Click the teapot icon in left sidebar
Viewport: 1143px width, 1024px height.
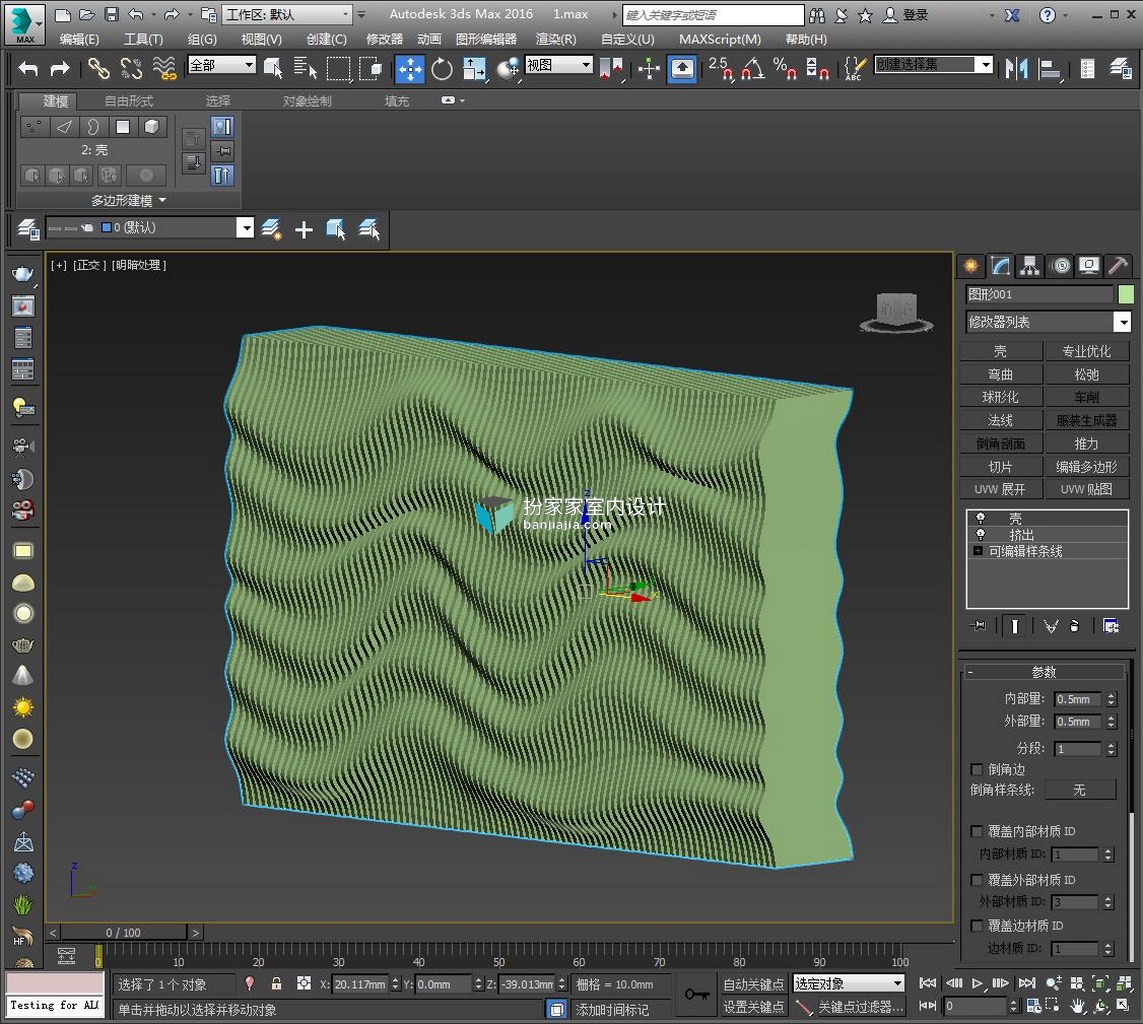pyautogui.click(x=23, y=273)
